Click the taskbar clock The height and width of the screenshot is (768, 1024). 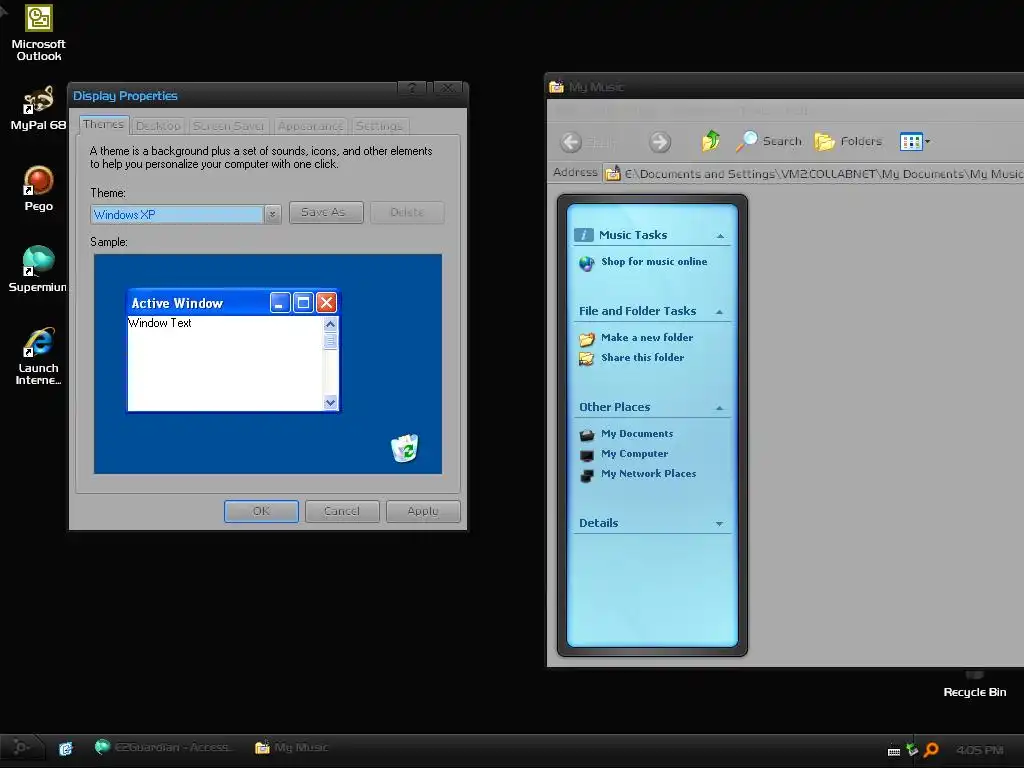(980, 750)
